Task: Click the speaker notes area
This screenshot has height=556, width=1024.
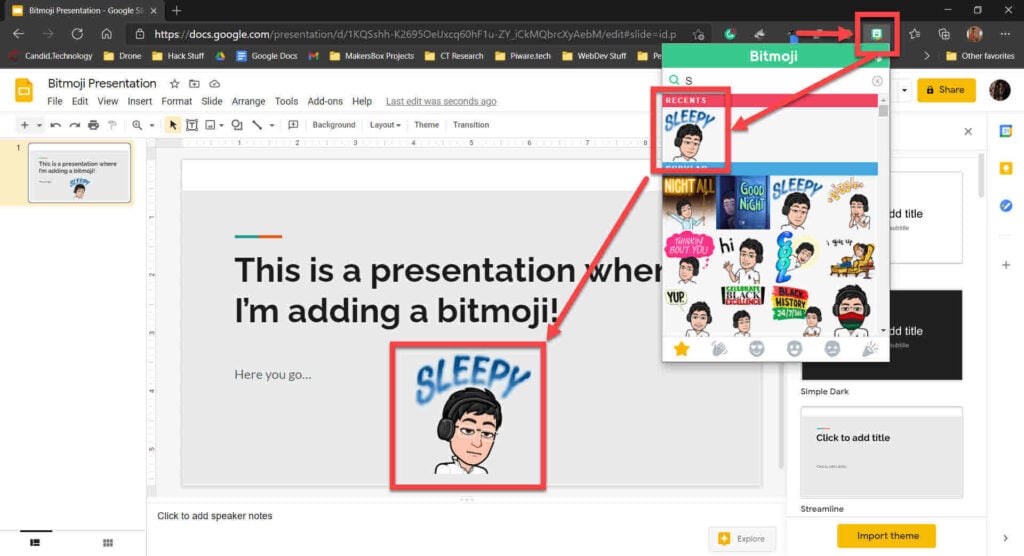Action: [x=466, y=516]
